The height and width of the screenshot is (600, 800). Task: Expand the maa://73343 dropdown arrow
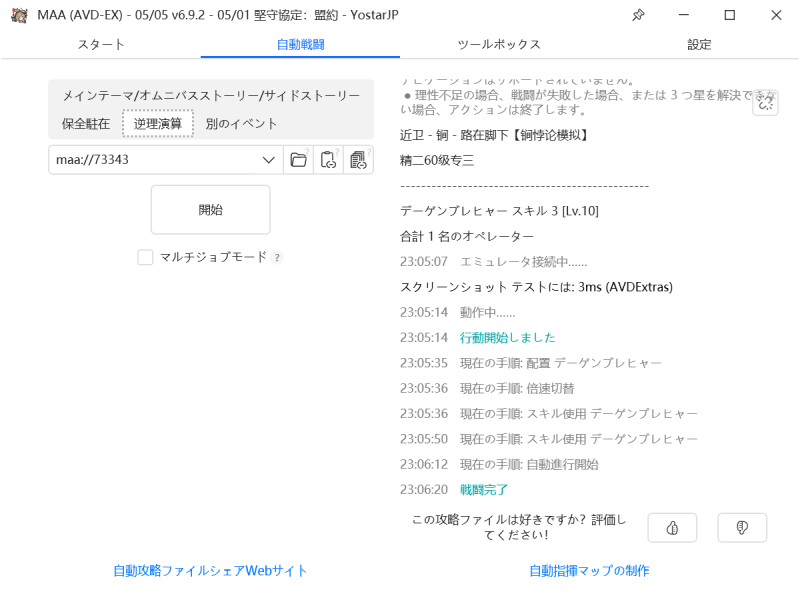point(268,160)
